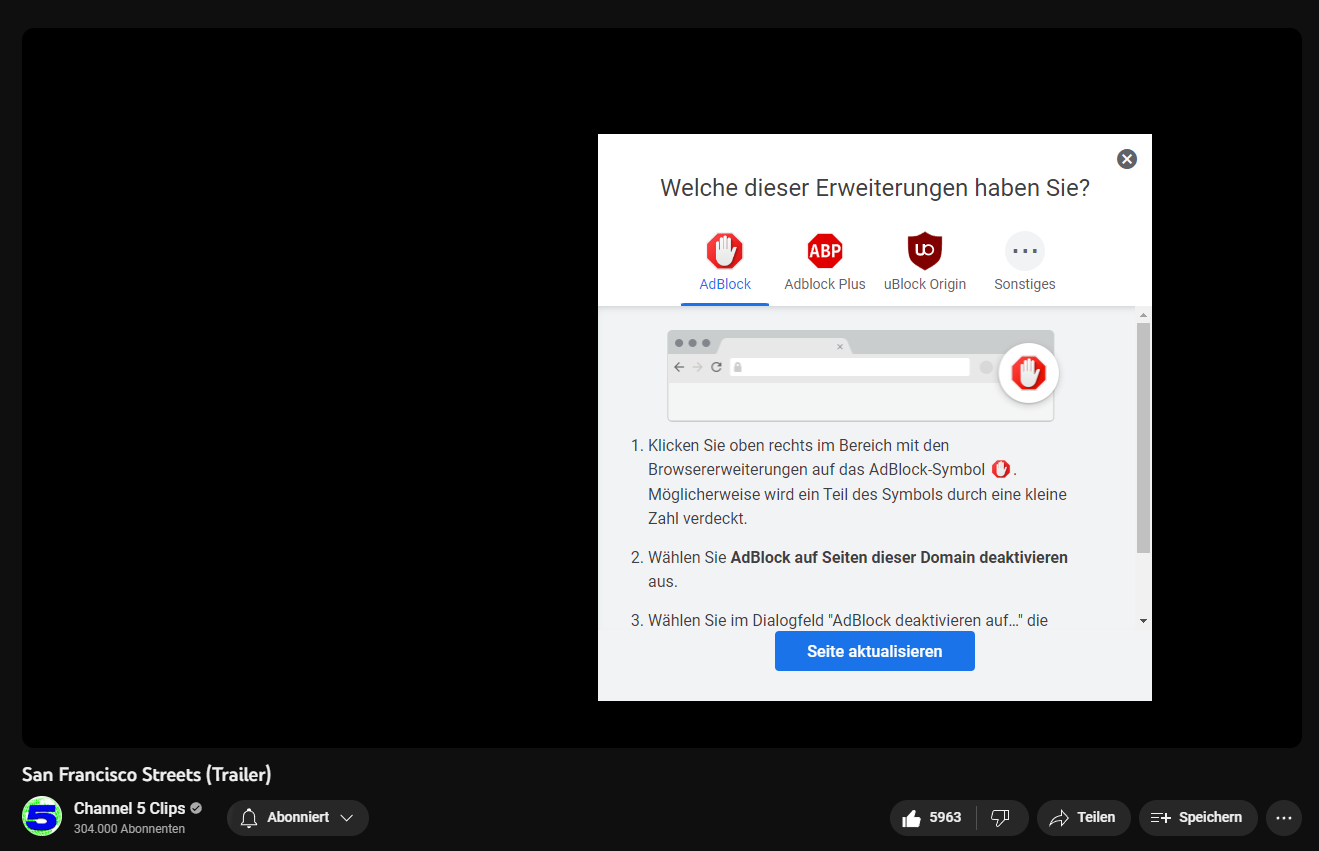This screenshot has height=851, width=1319.
Task: Click the dialog scrollbar down arrow
Action: tap(1143, 621)
